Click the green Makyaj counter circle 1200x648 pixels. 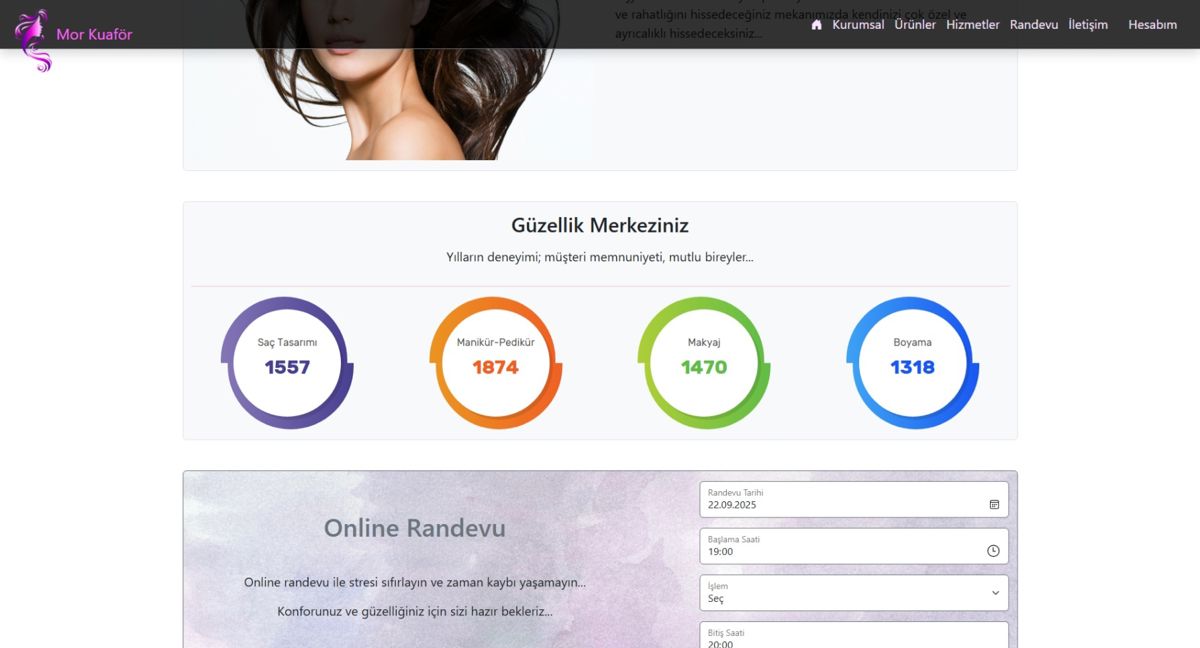pyautogui.click(x=704, y=363)
